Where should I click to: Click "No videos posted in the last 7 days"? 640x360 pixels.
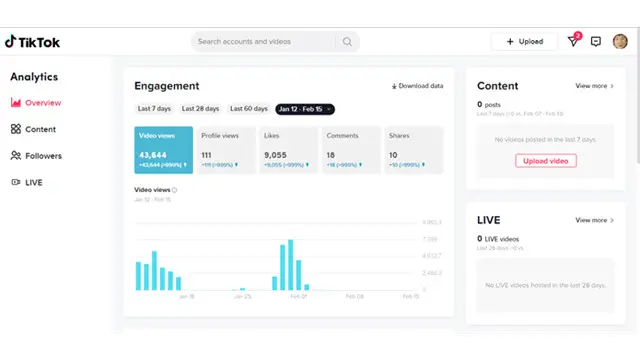click(545, 140)
